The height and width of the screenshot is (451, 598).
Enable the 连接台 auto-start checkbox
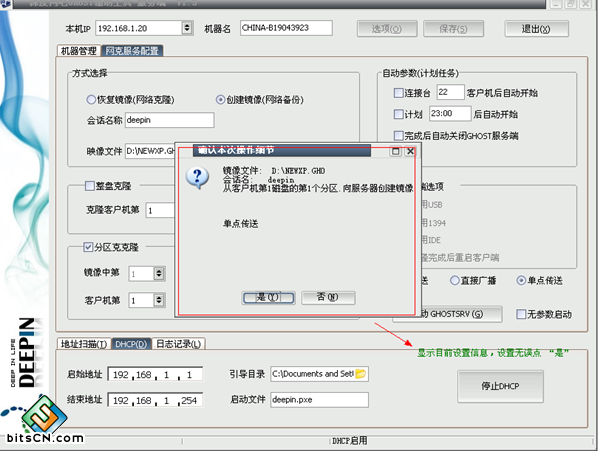tap(398, 93)
